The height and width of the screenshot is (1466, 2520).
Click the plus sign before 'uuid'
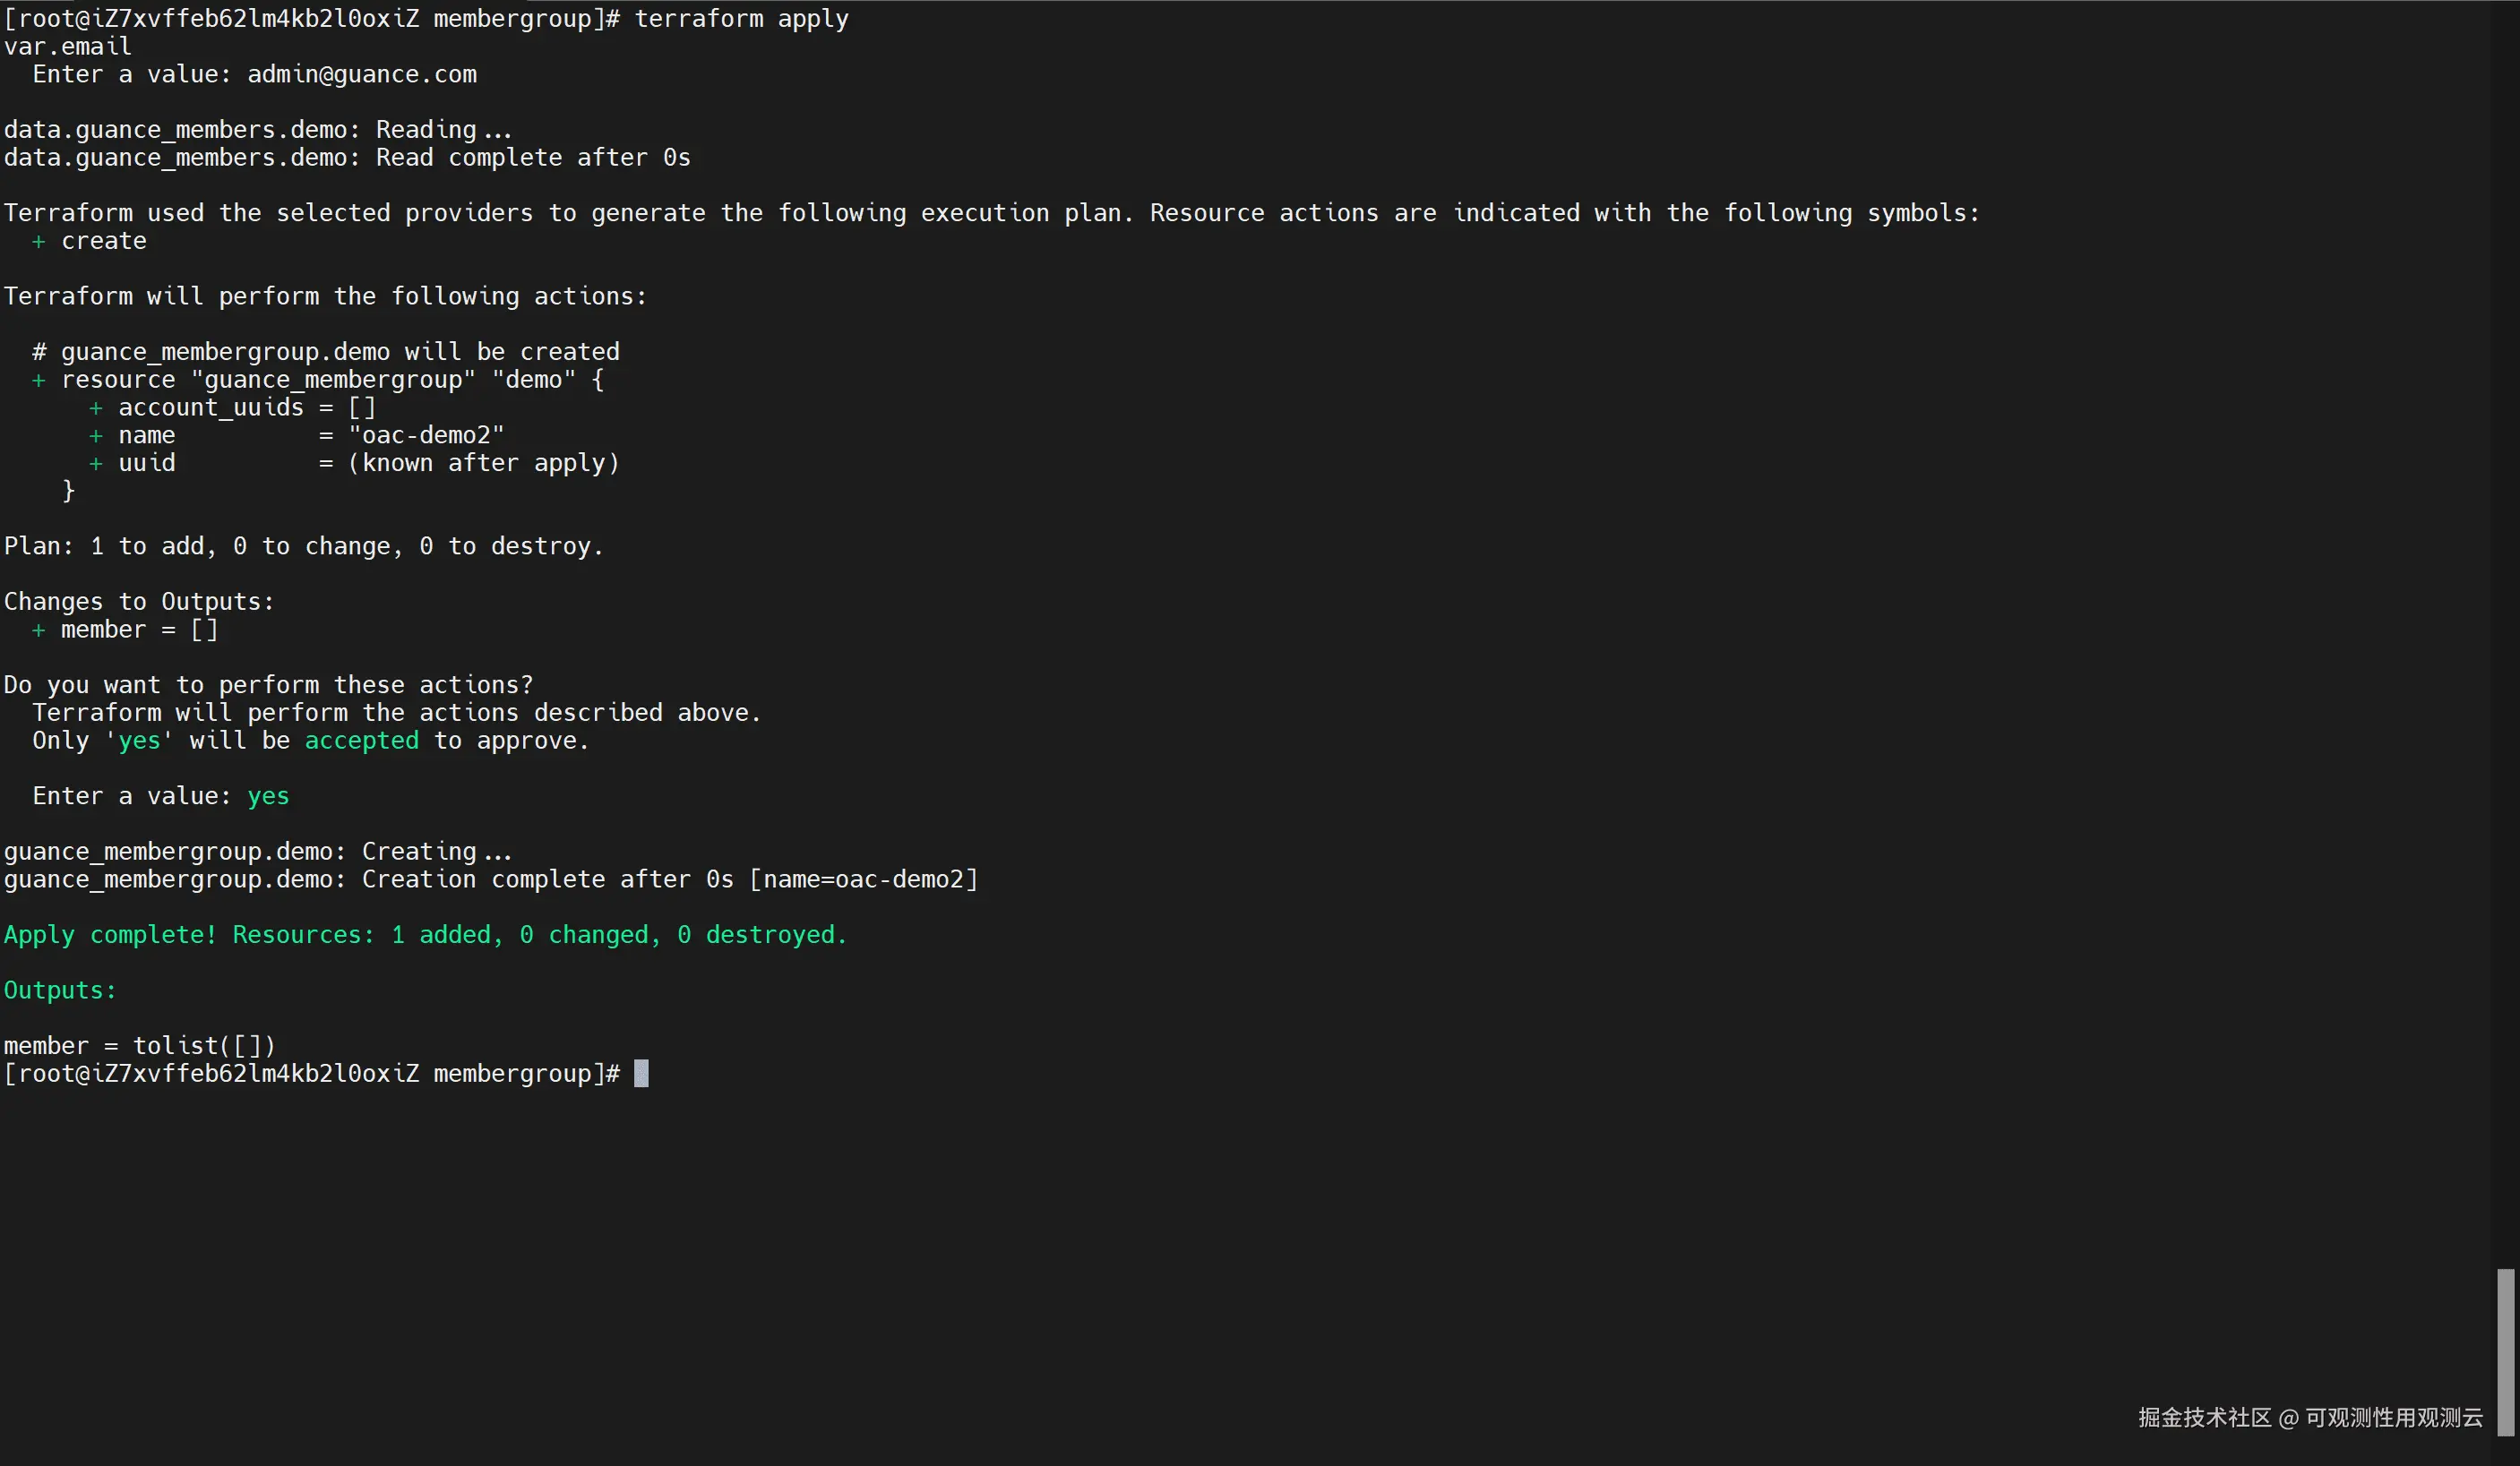point(96,464)
